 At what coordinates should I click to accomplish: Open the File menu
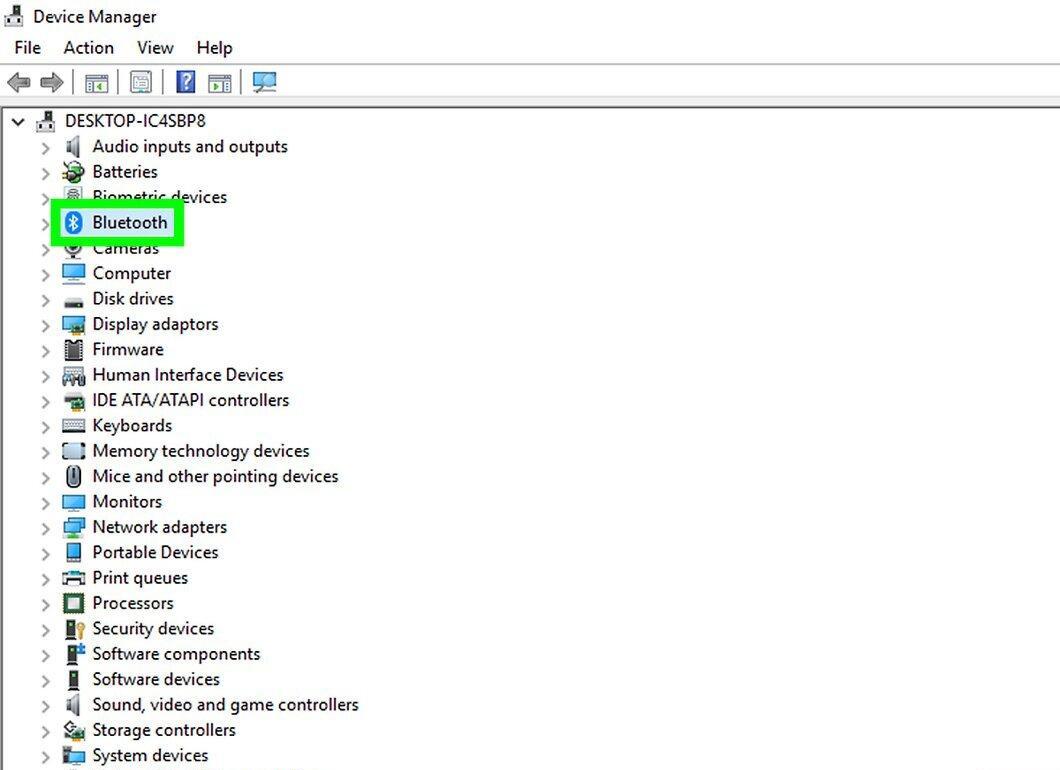coord(28,48)
